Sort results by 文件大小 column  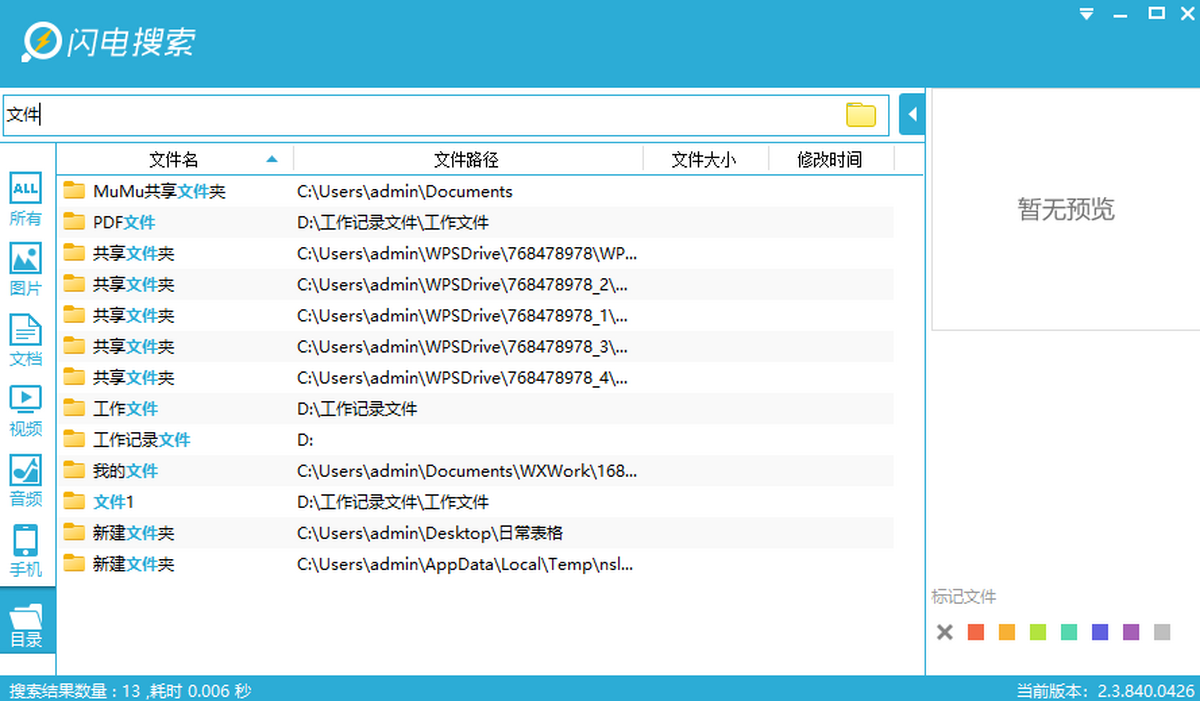(703, 159)
